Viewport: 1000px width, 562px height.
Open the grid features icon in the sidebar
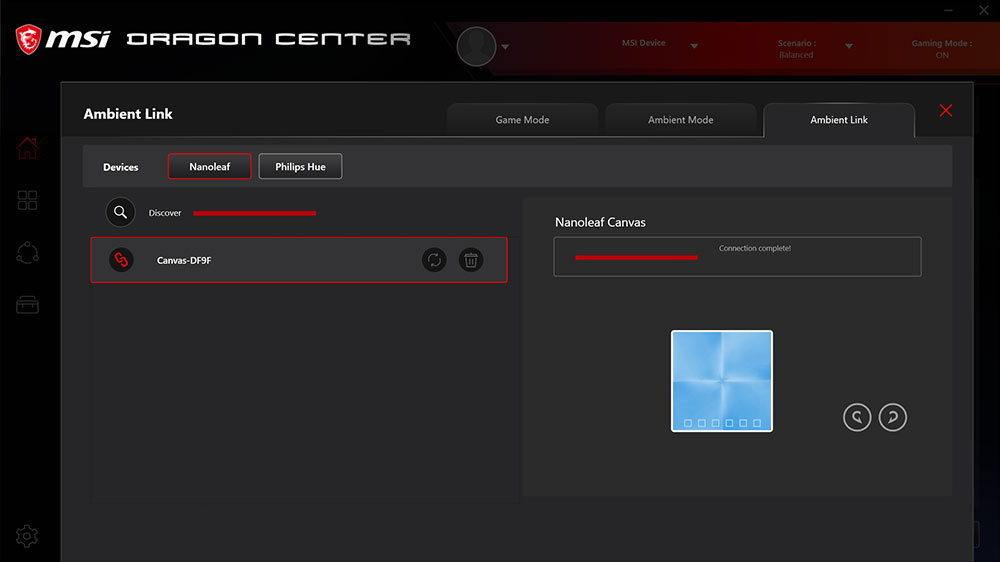coord(27,200)
